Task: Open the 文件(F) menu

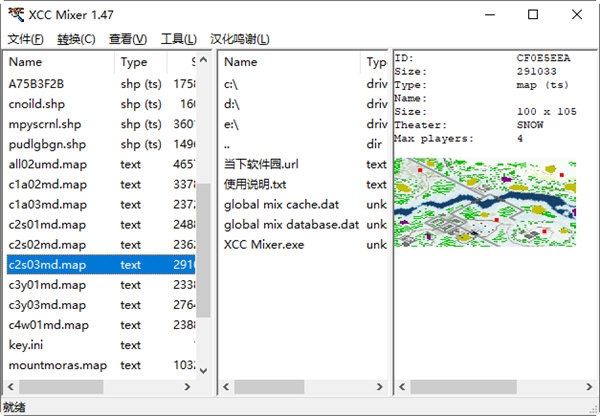Action: tap(25, 39)
